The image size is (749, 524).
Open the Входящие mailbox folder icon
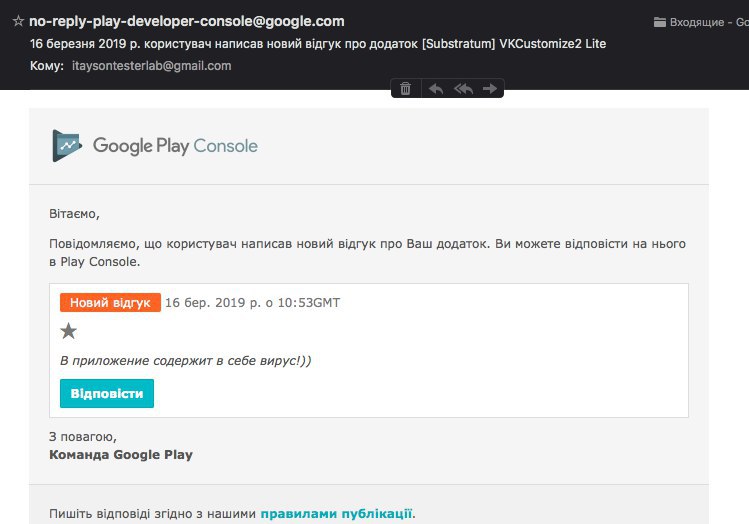(x=660, y=22)
